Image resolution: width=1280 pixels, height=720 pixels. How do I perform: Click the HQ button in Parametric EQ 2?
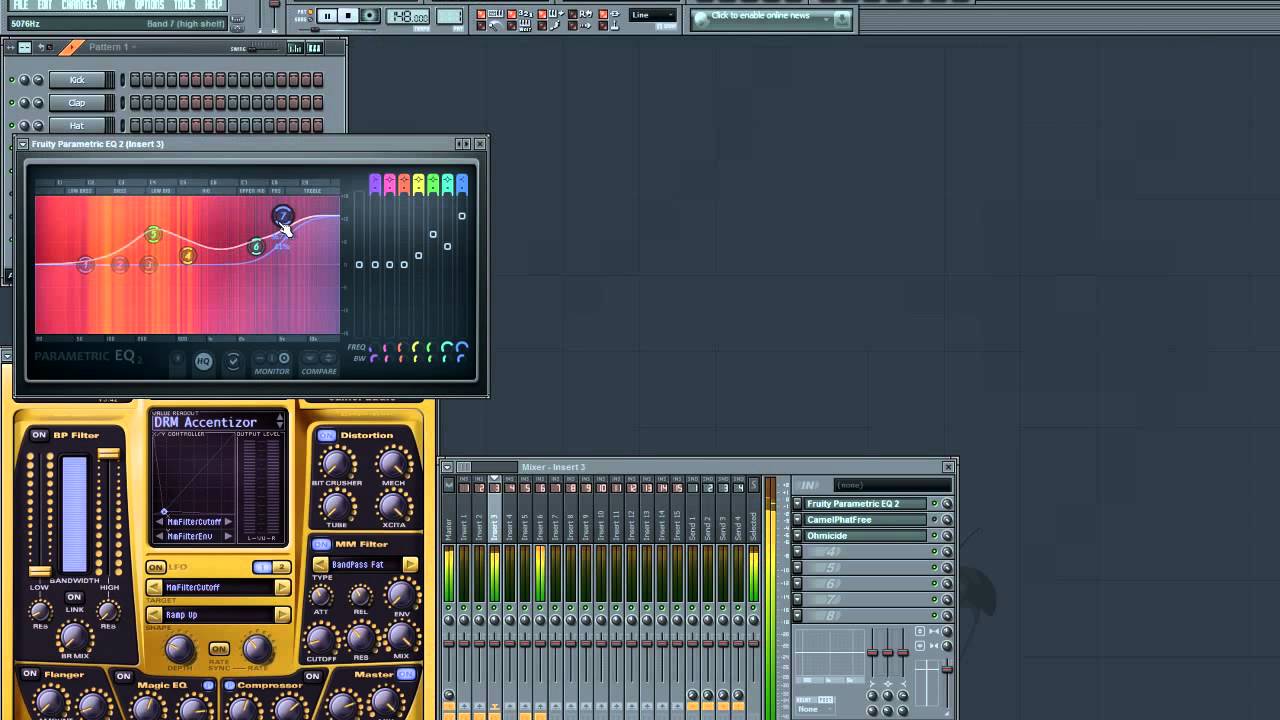click(x=203, y=361)
